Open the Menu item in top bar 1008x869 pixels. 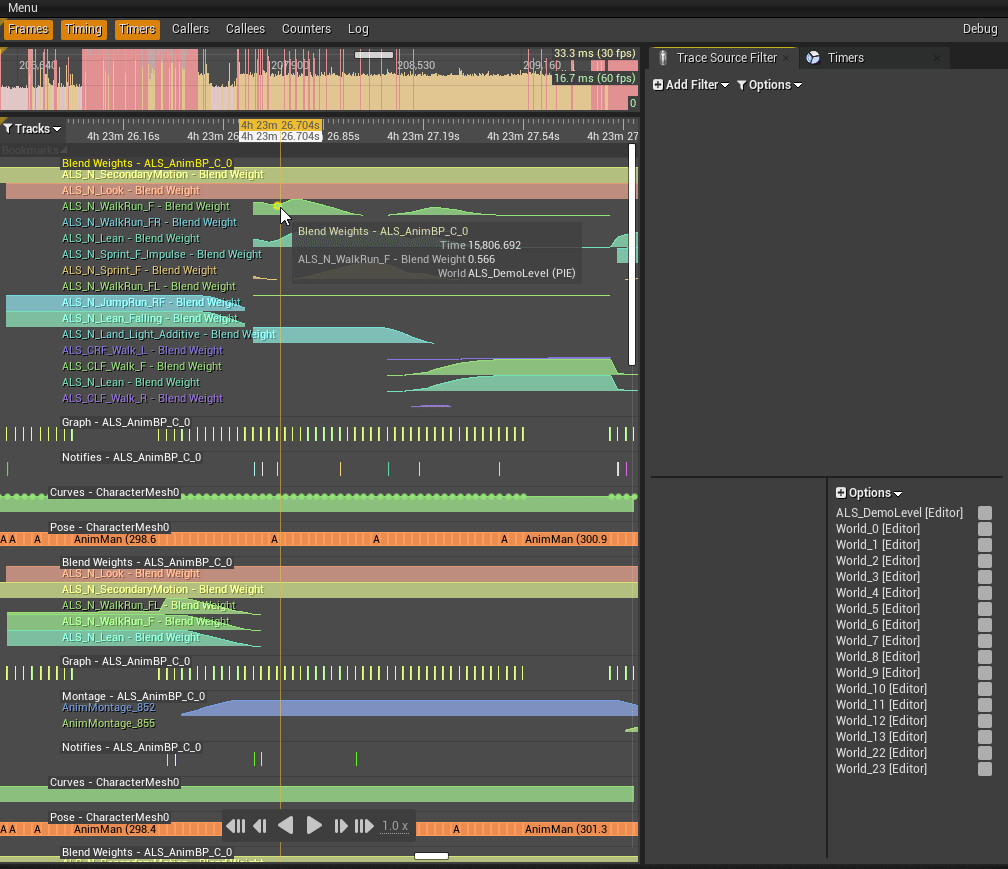tap(23, 8)
